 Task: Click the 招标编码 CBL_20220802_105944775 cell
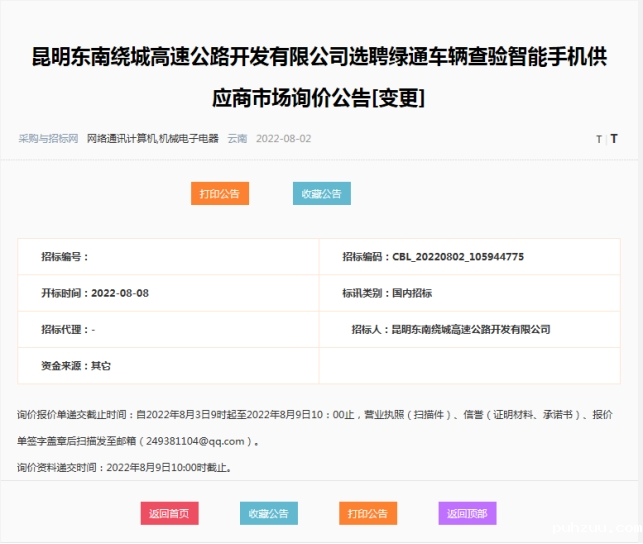tap(432, 257)
